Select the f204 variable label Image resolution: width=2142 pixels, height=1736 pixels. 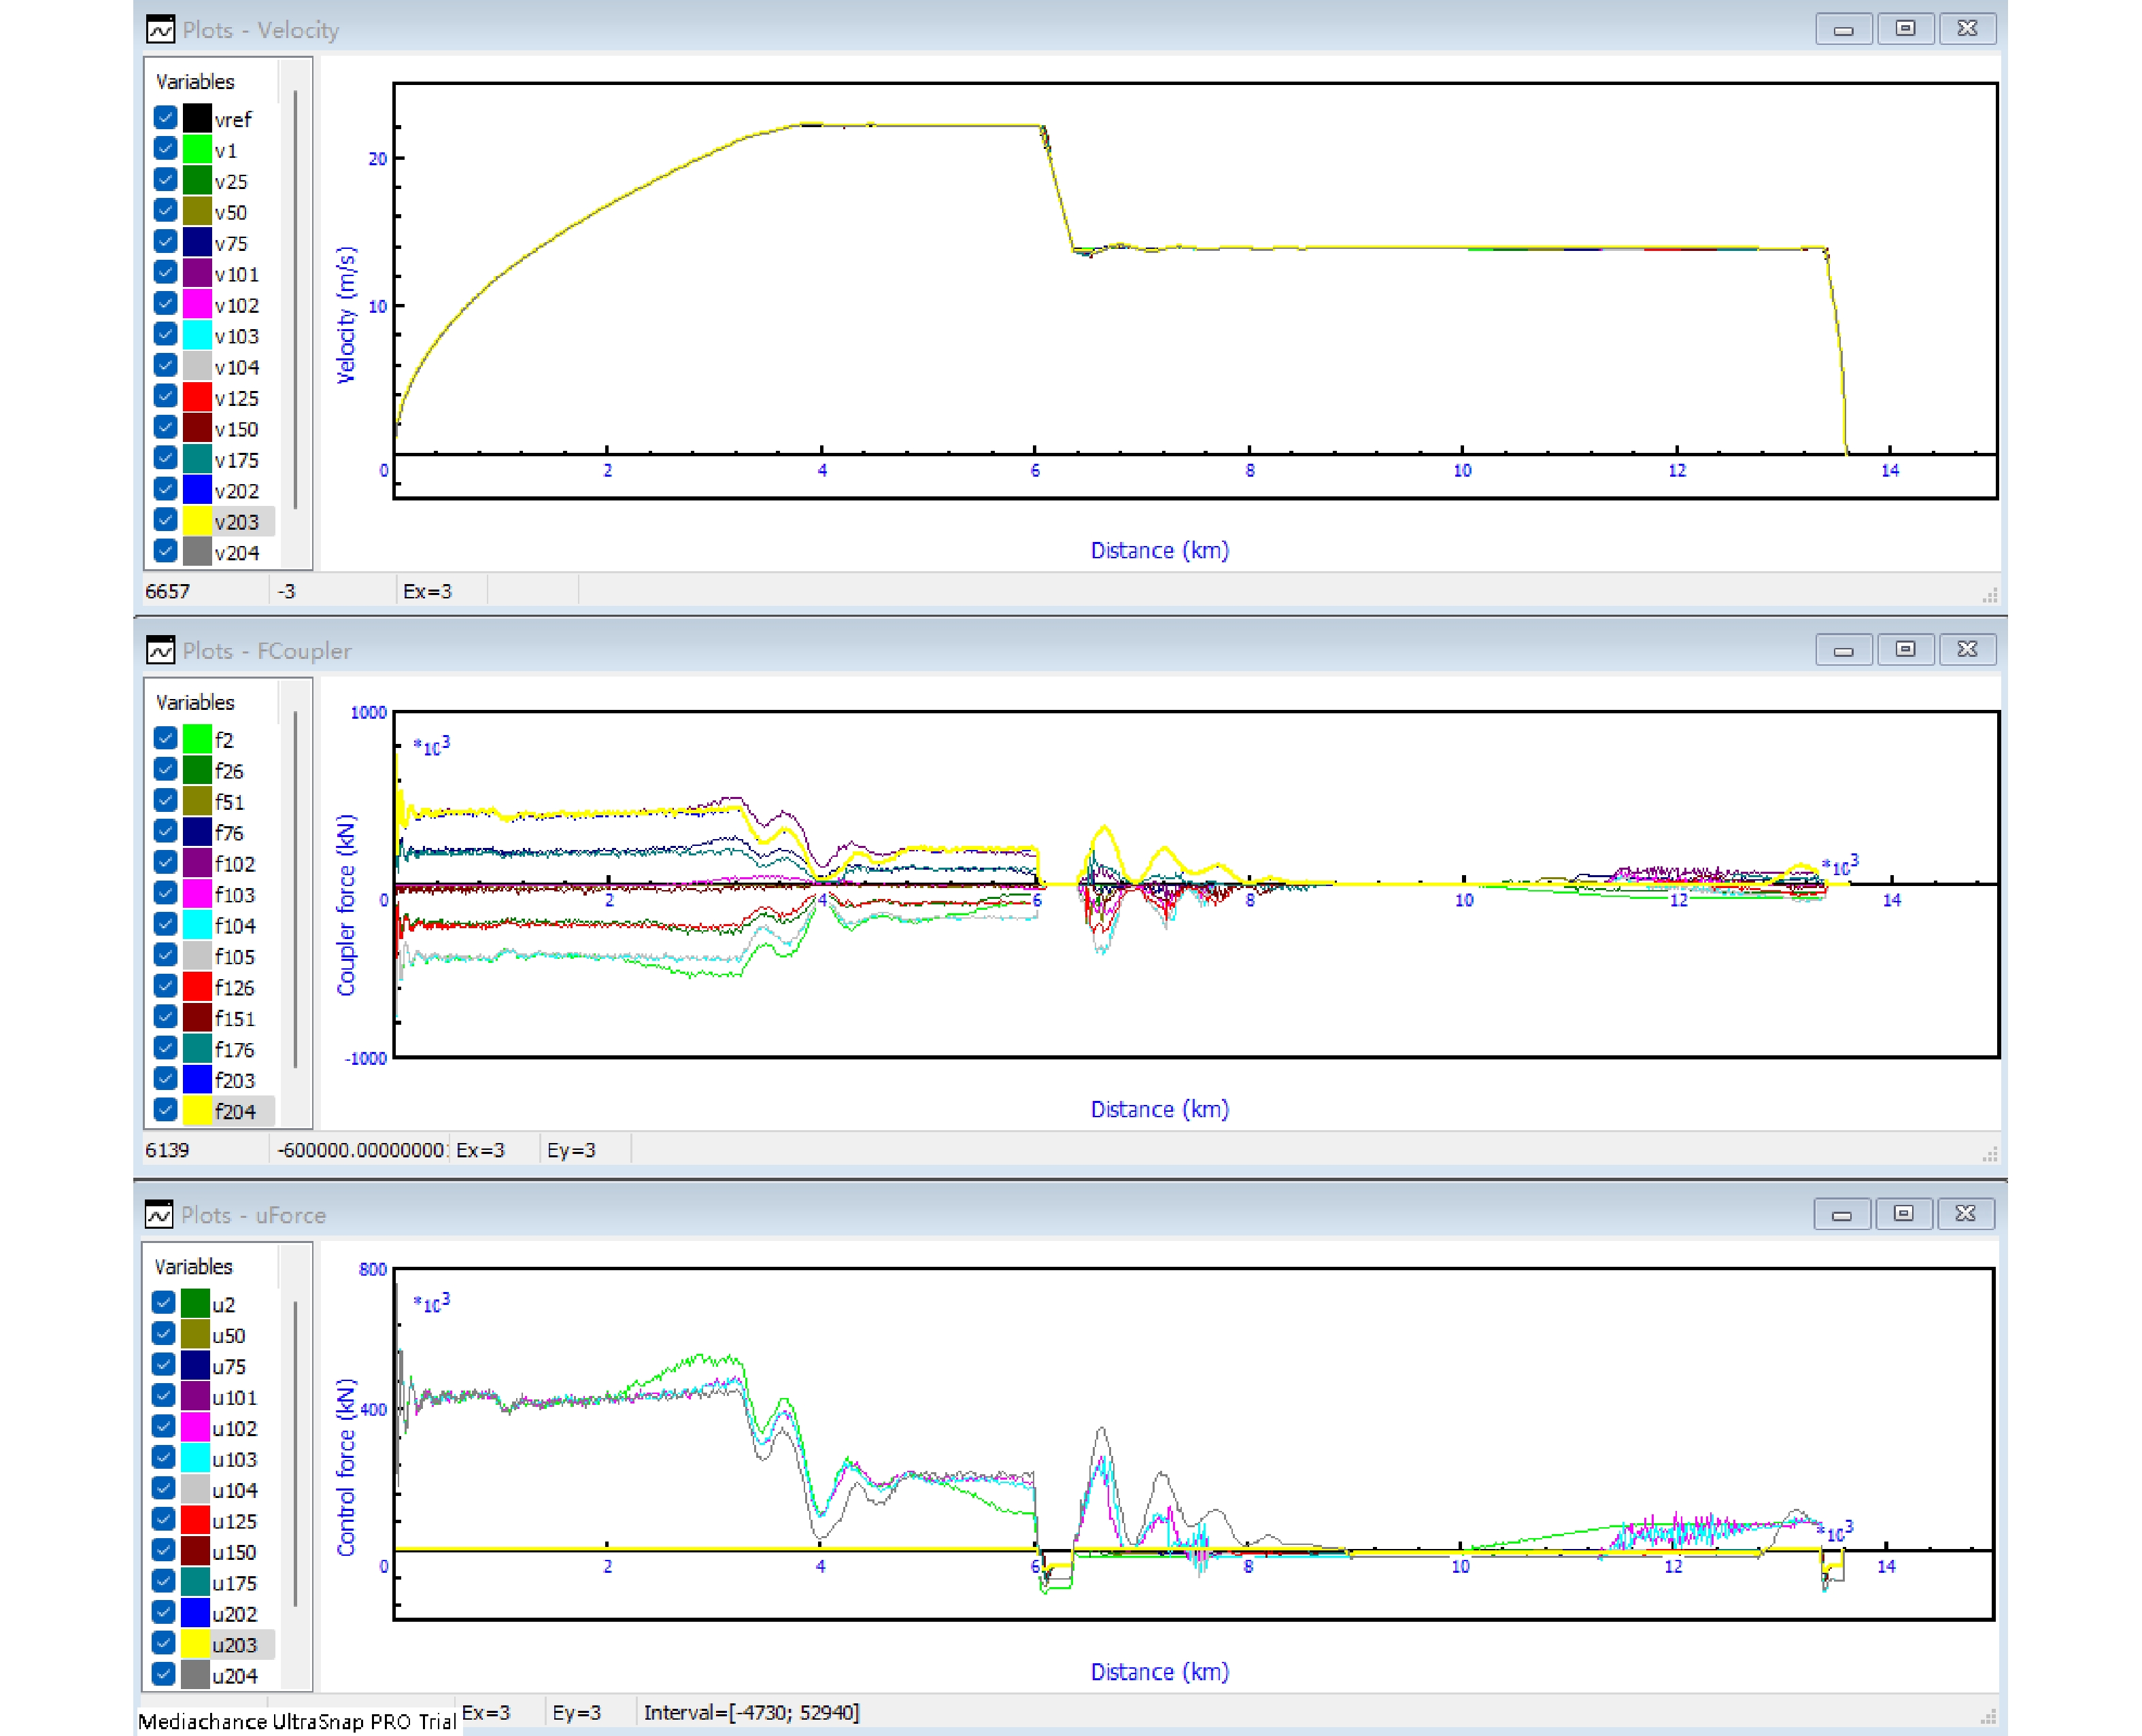coord(235,1111)
